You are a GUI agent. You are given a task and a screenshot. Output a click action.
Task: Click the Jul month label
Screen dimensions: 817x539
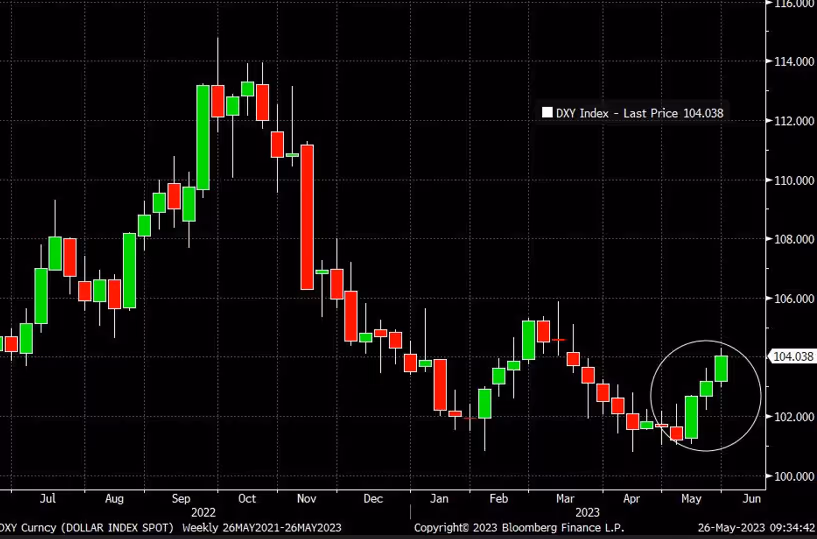tap(47, 498)
